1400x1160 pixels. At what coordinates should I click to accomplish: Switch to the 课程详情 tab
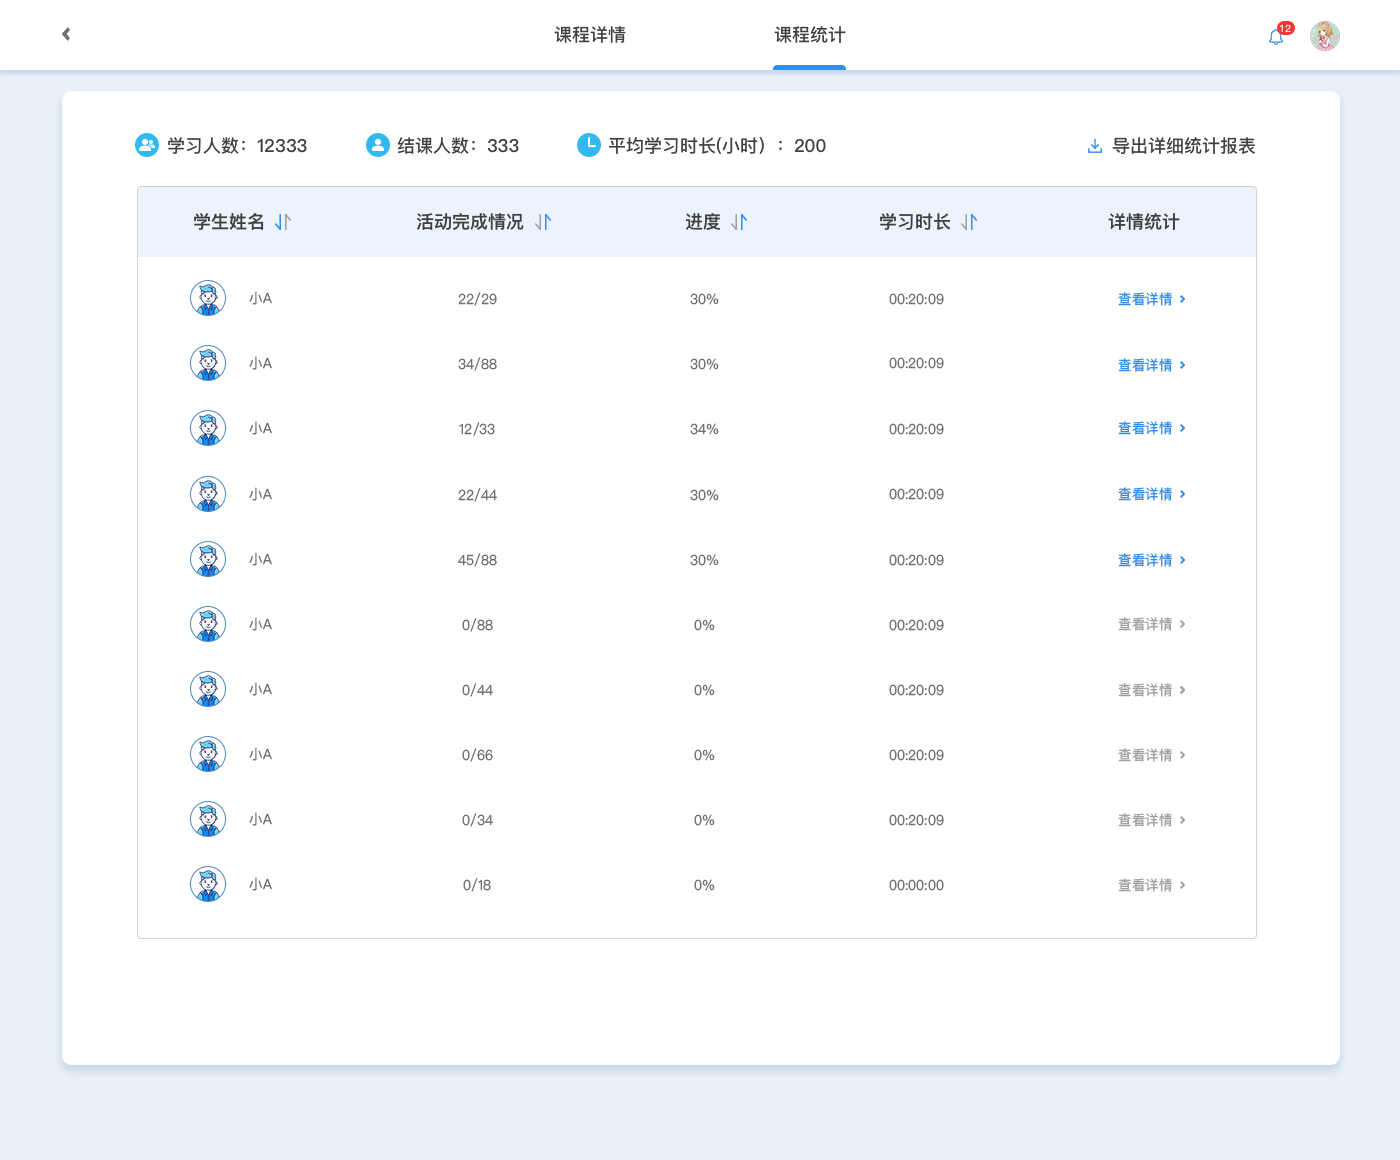click(590, 35)
